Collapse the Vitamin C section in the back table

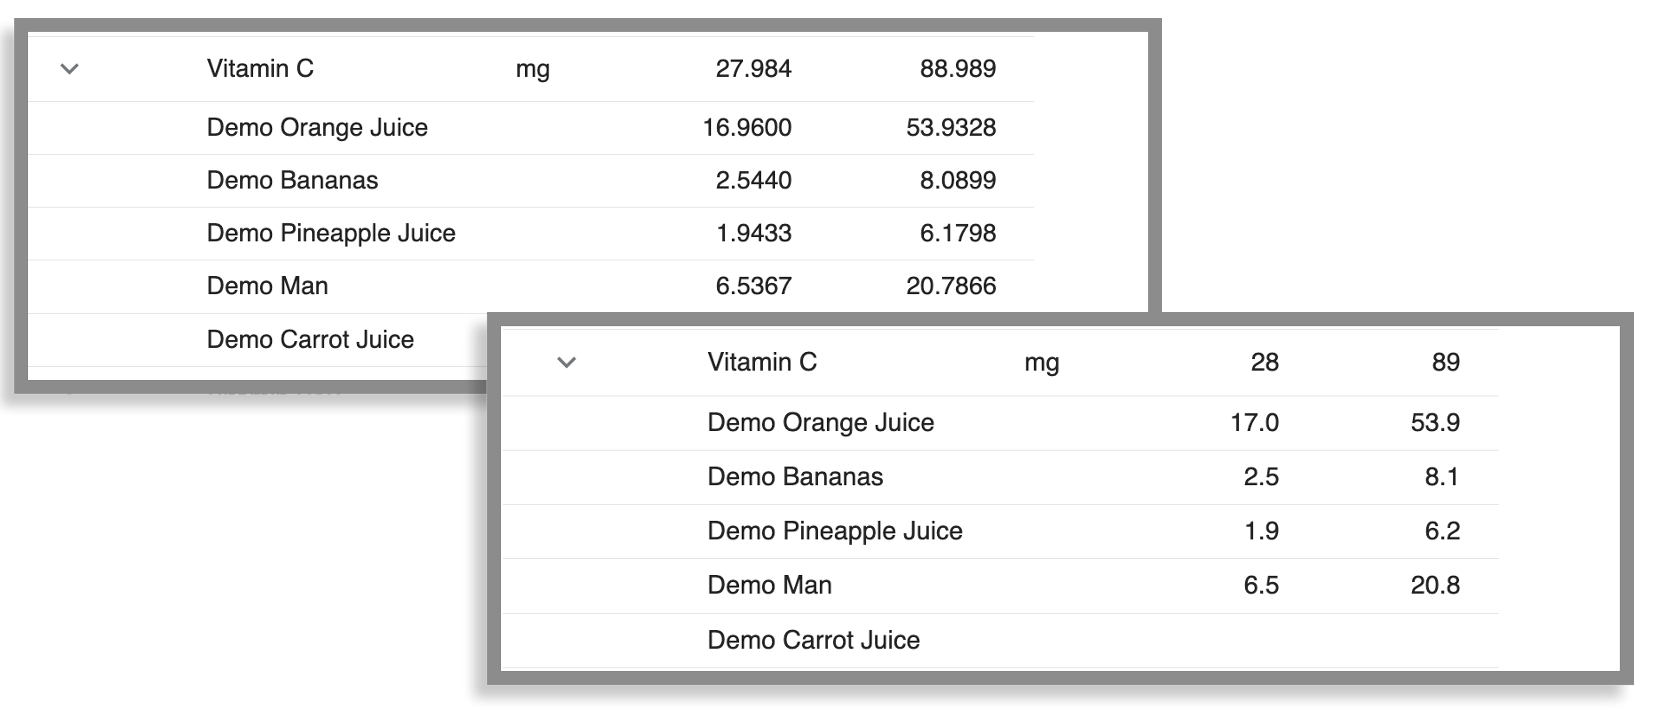(x=68, y=69)
